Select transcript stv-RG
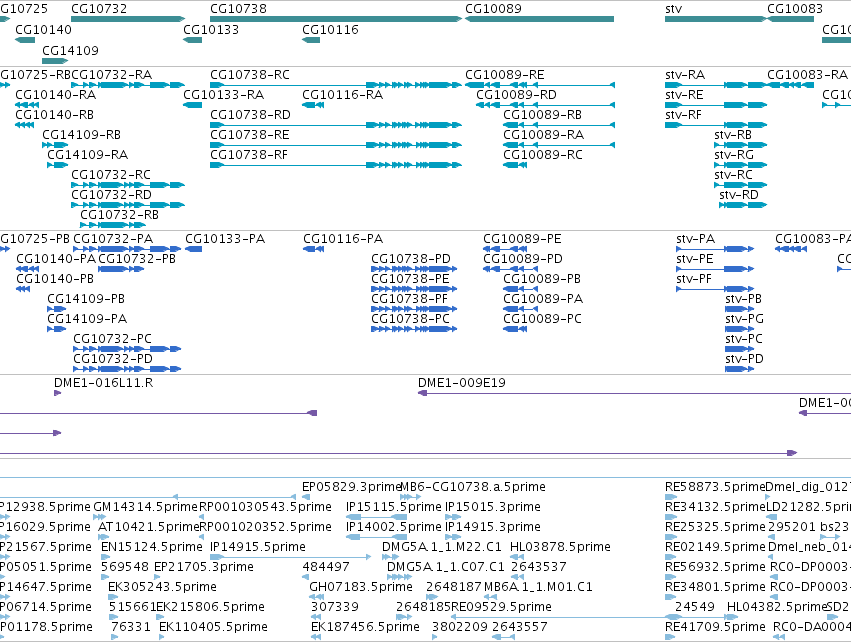Viewport: 851px width, 642px height. (734, 155)
